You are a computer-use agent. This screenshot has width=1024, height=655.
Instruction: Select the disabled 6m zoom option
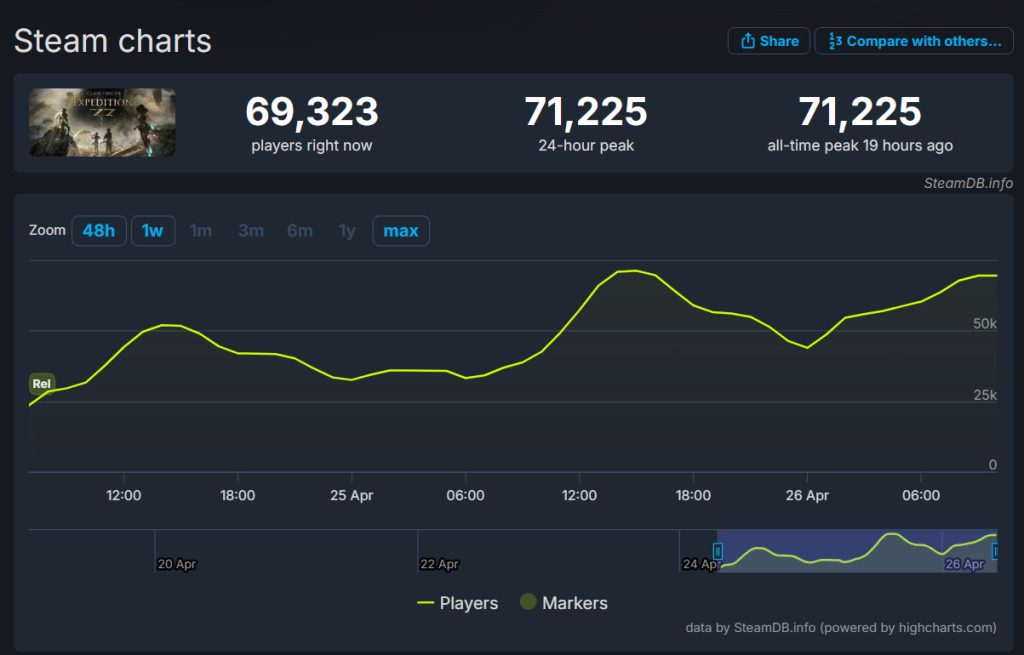[300, 231]
